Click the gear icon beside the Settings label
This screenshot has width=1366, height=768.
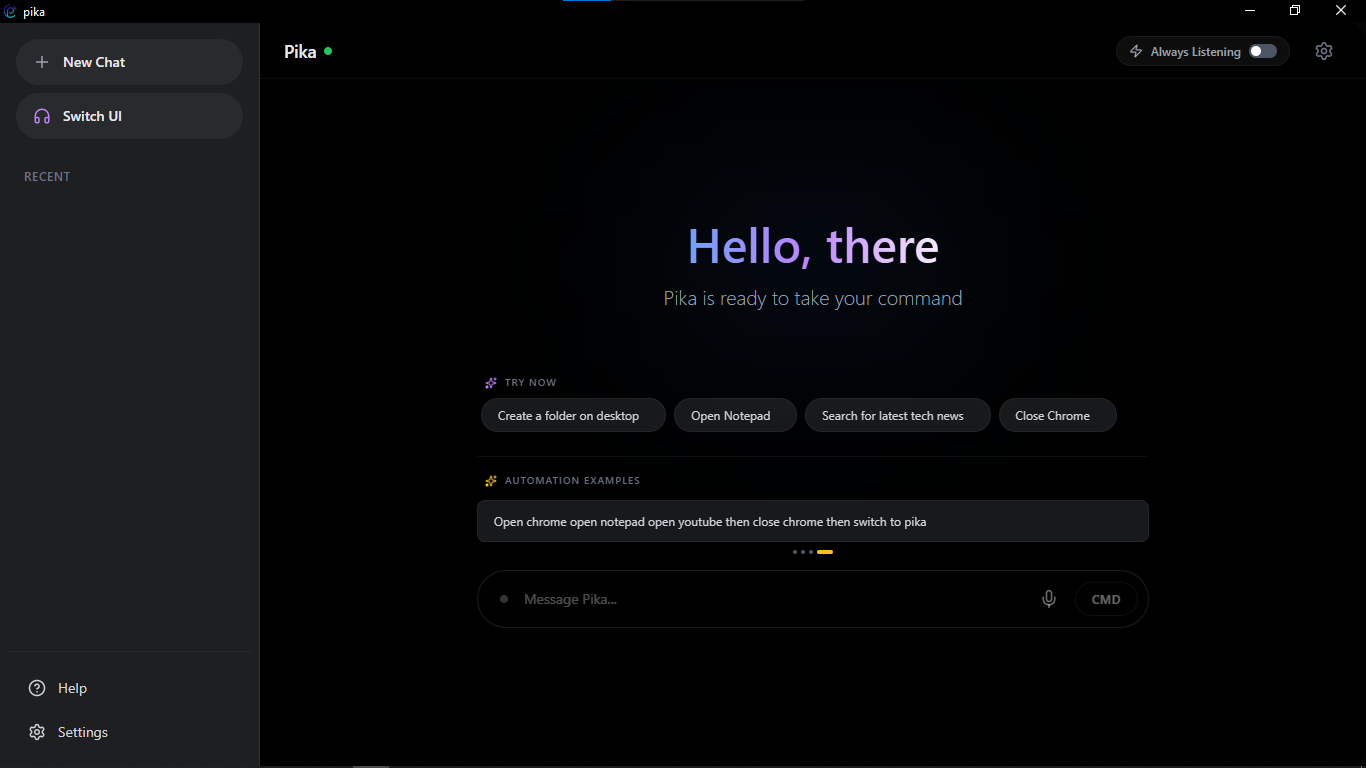pos(37,732)
